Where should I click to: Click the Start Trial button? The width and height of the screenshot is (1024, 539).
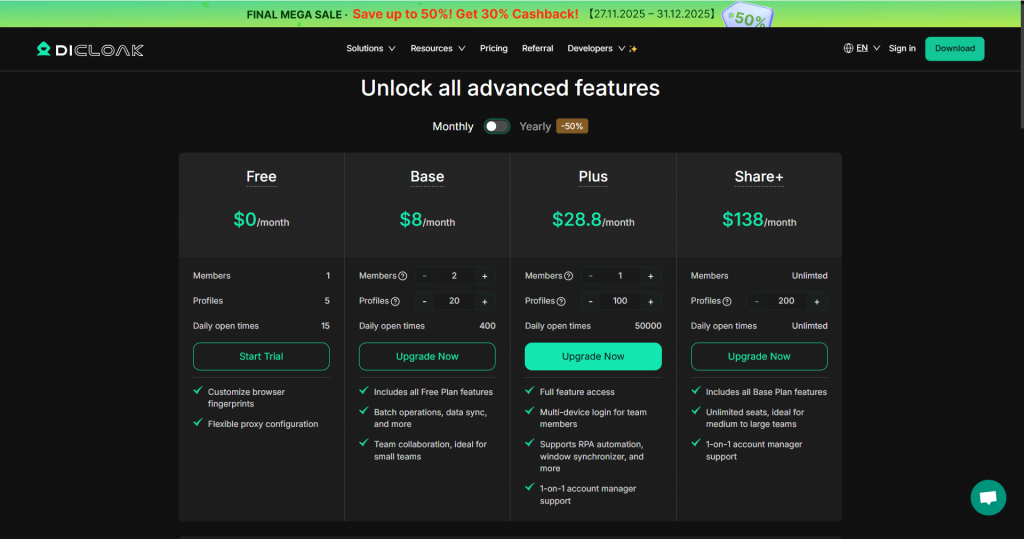pyautogui.click(x=261, y=356)
